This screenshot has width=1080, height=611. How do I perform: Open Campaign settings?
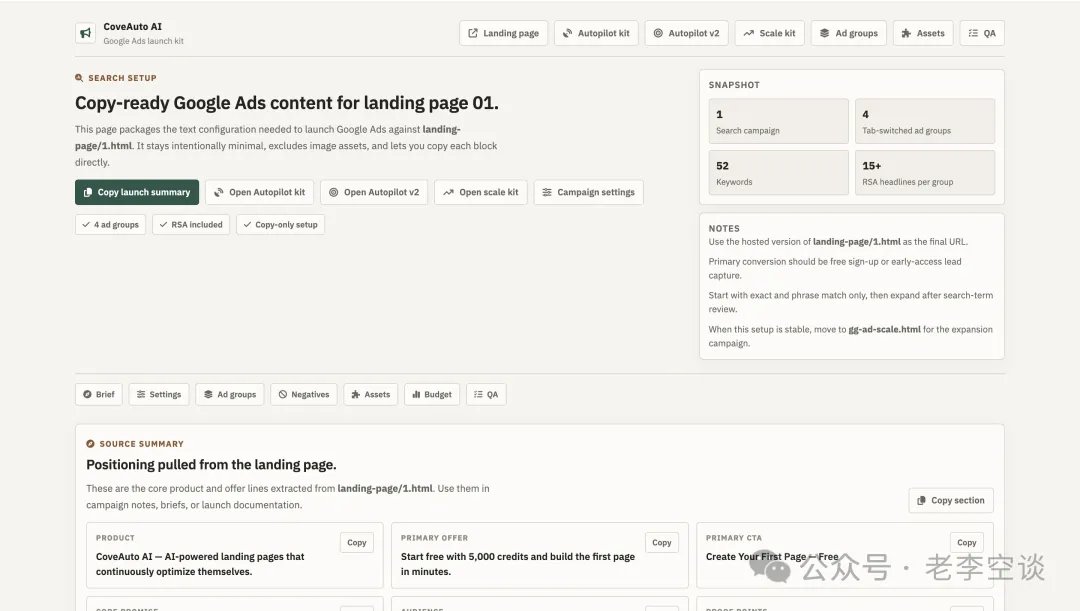coord(589,192)
